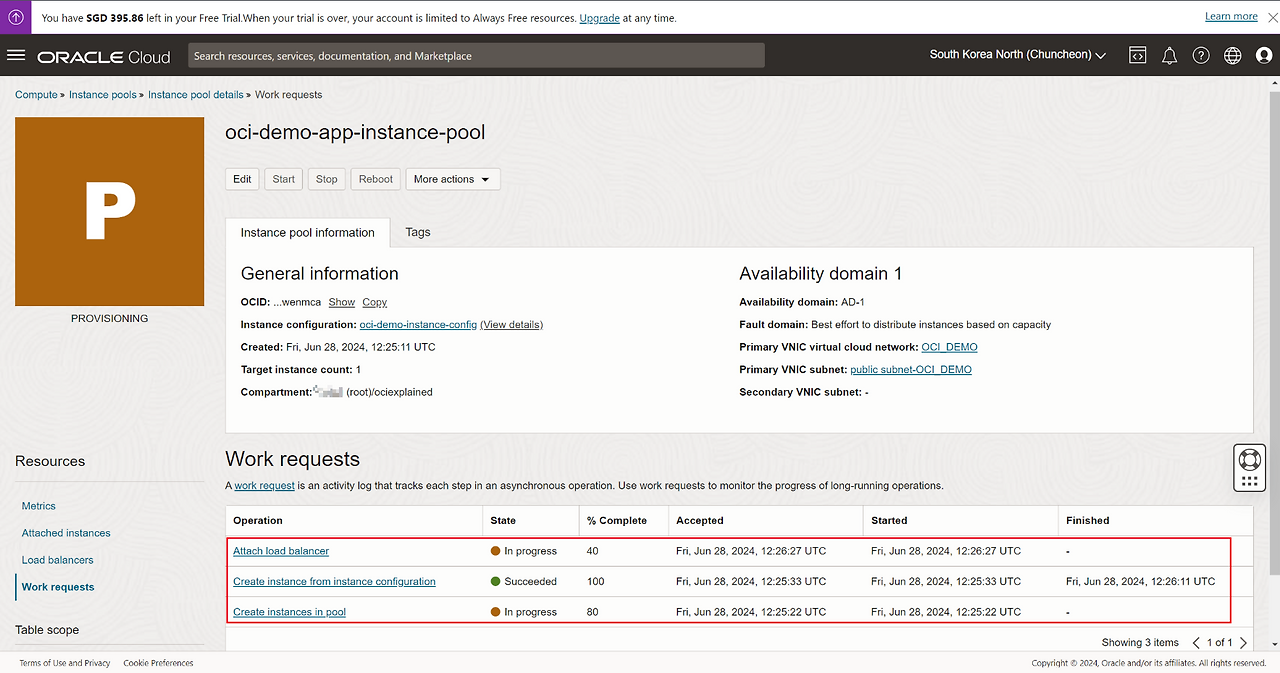This screenshot has width=1280, height=673.
Task: Switch to the Tags tab
Action: (x=418, y=232)
